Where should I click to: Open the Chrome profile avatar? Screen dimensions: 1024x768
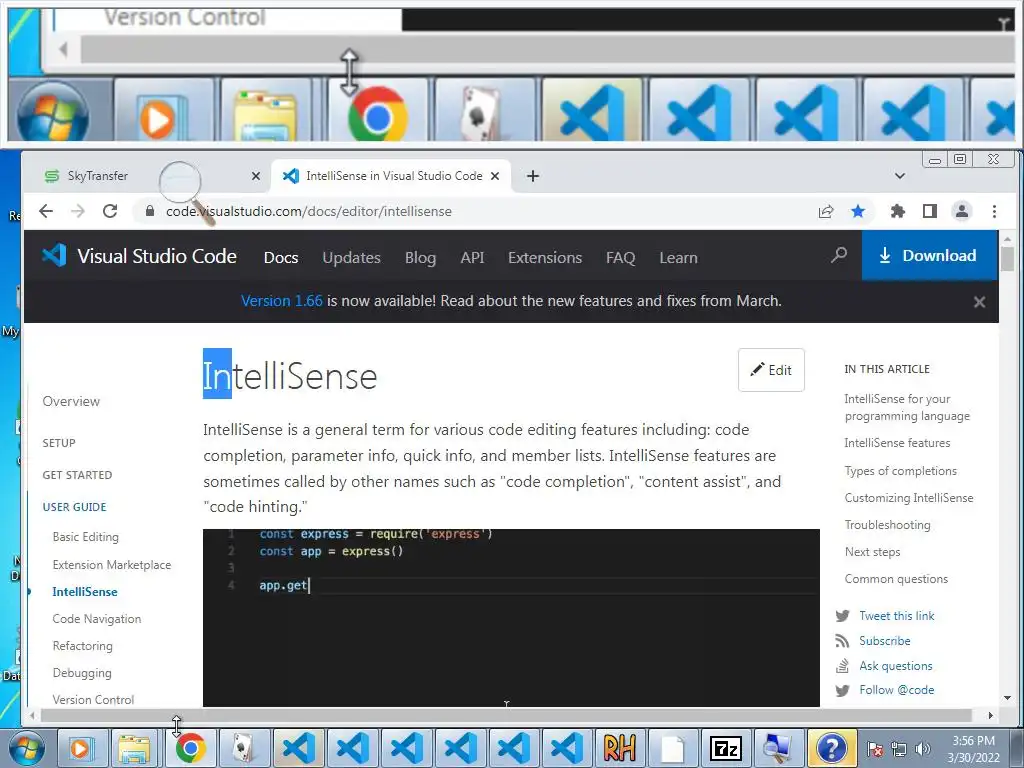click(x=962, y=211)
